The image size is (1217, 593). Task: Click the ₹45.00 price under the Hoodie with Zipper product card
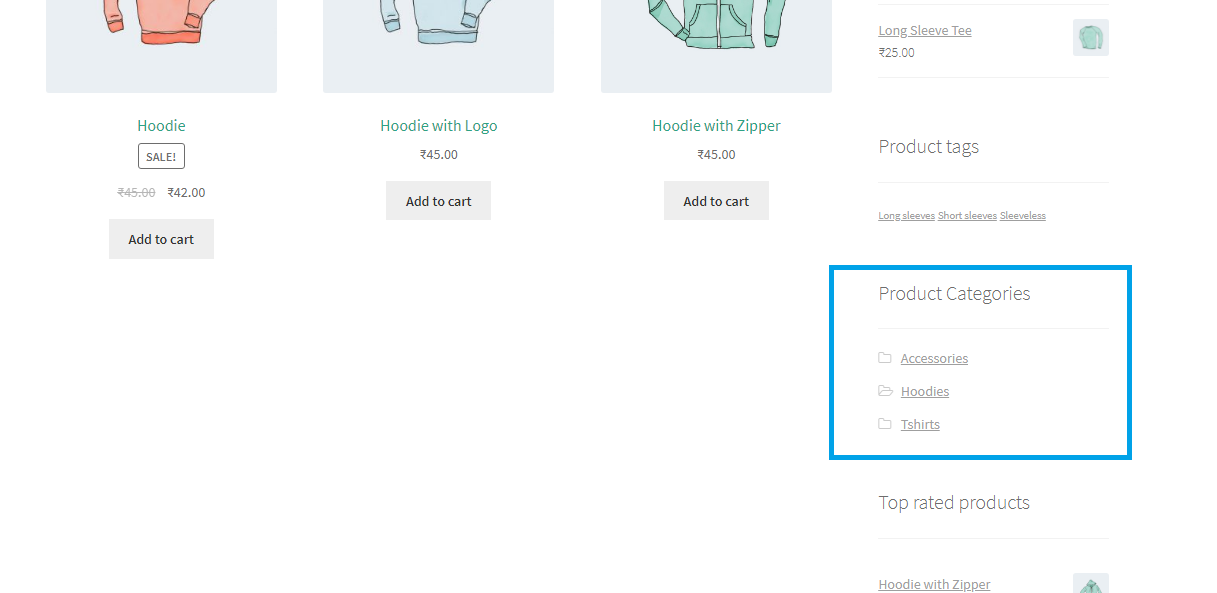[x=716, y=154]
